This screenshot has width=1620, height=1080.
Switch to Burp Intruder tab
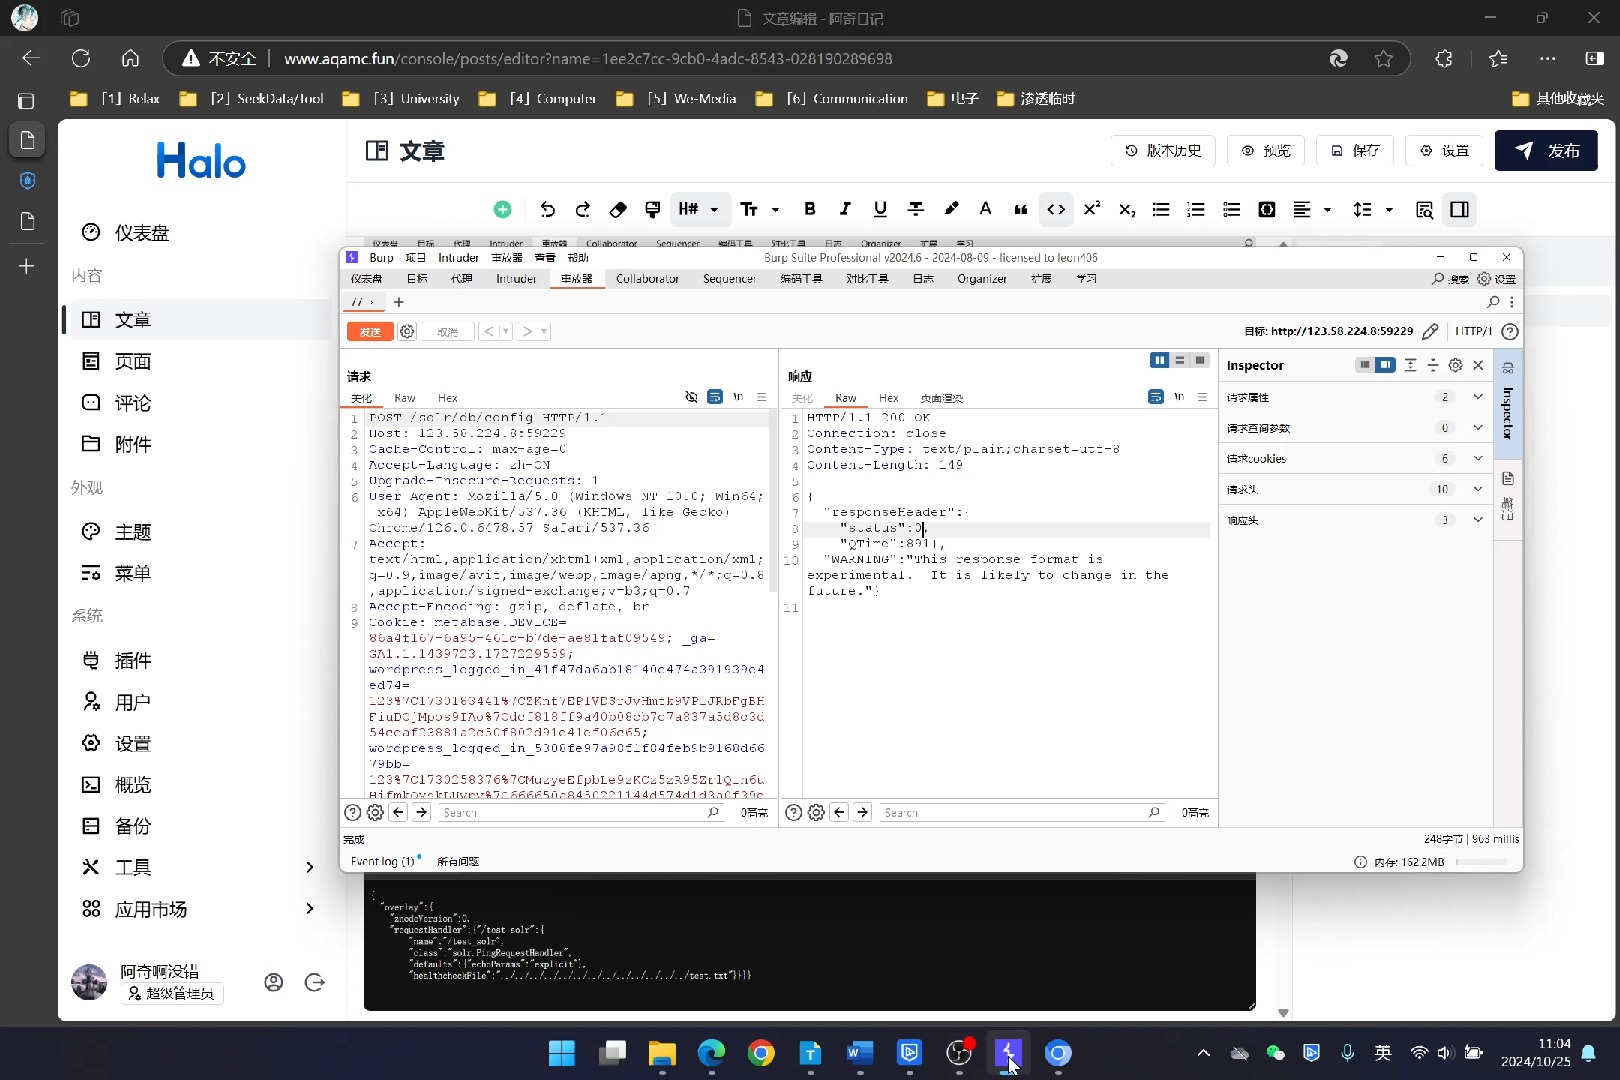[x=516, y=279]
